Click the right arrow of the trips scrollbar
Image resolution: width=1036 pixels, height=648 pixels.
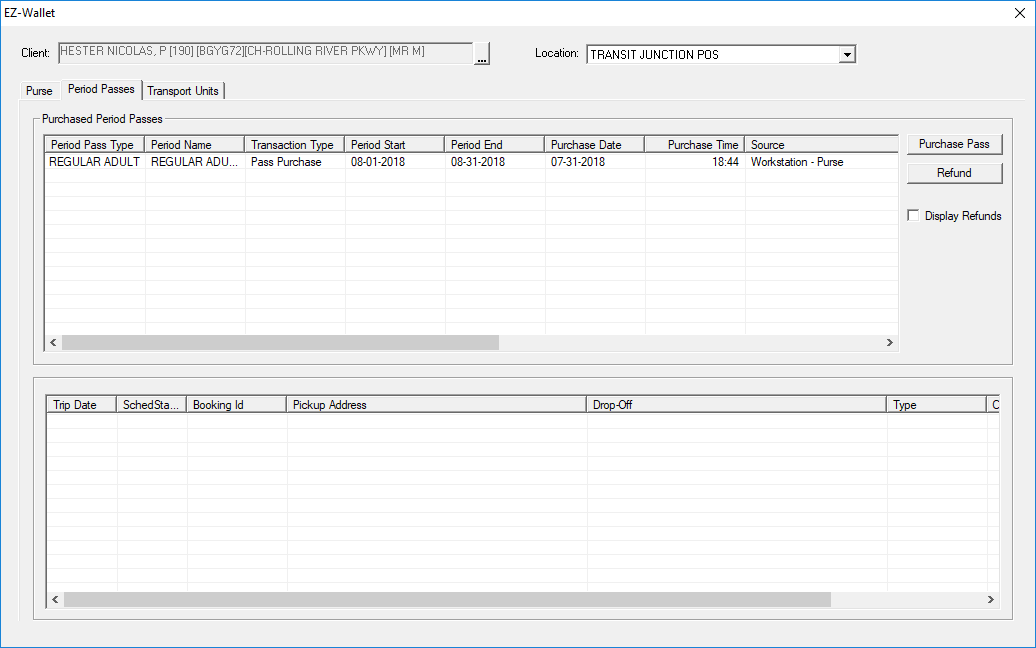[991, 599]
